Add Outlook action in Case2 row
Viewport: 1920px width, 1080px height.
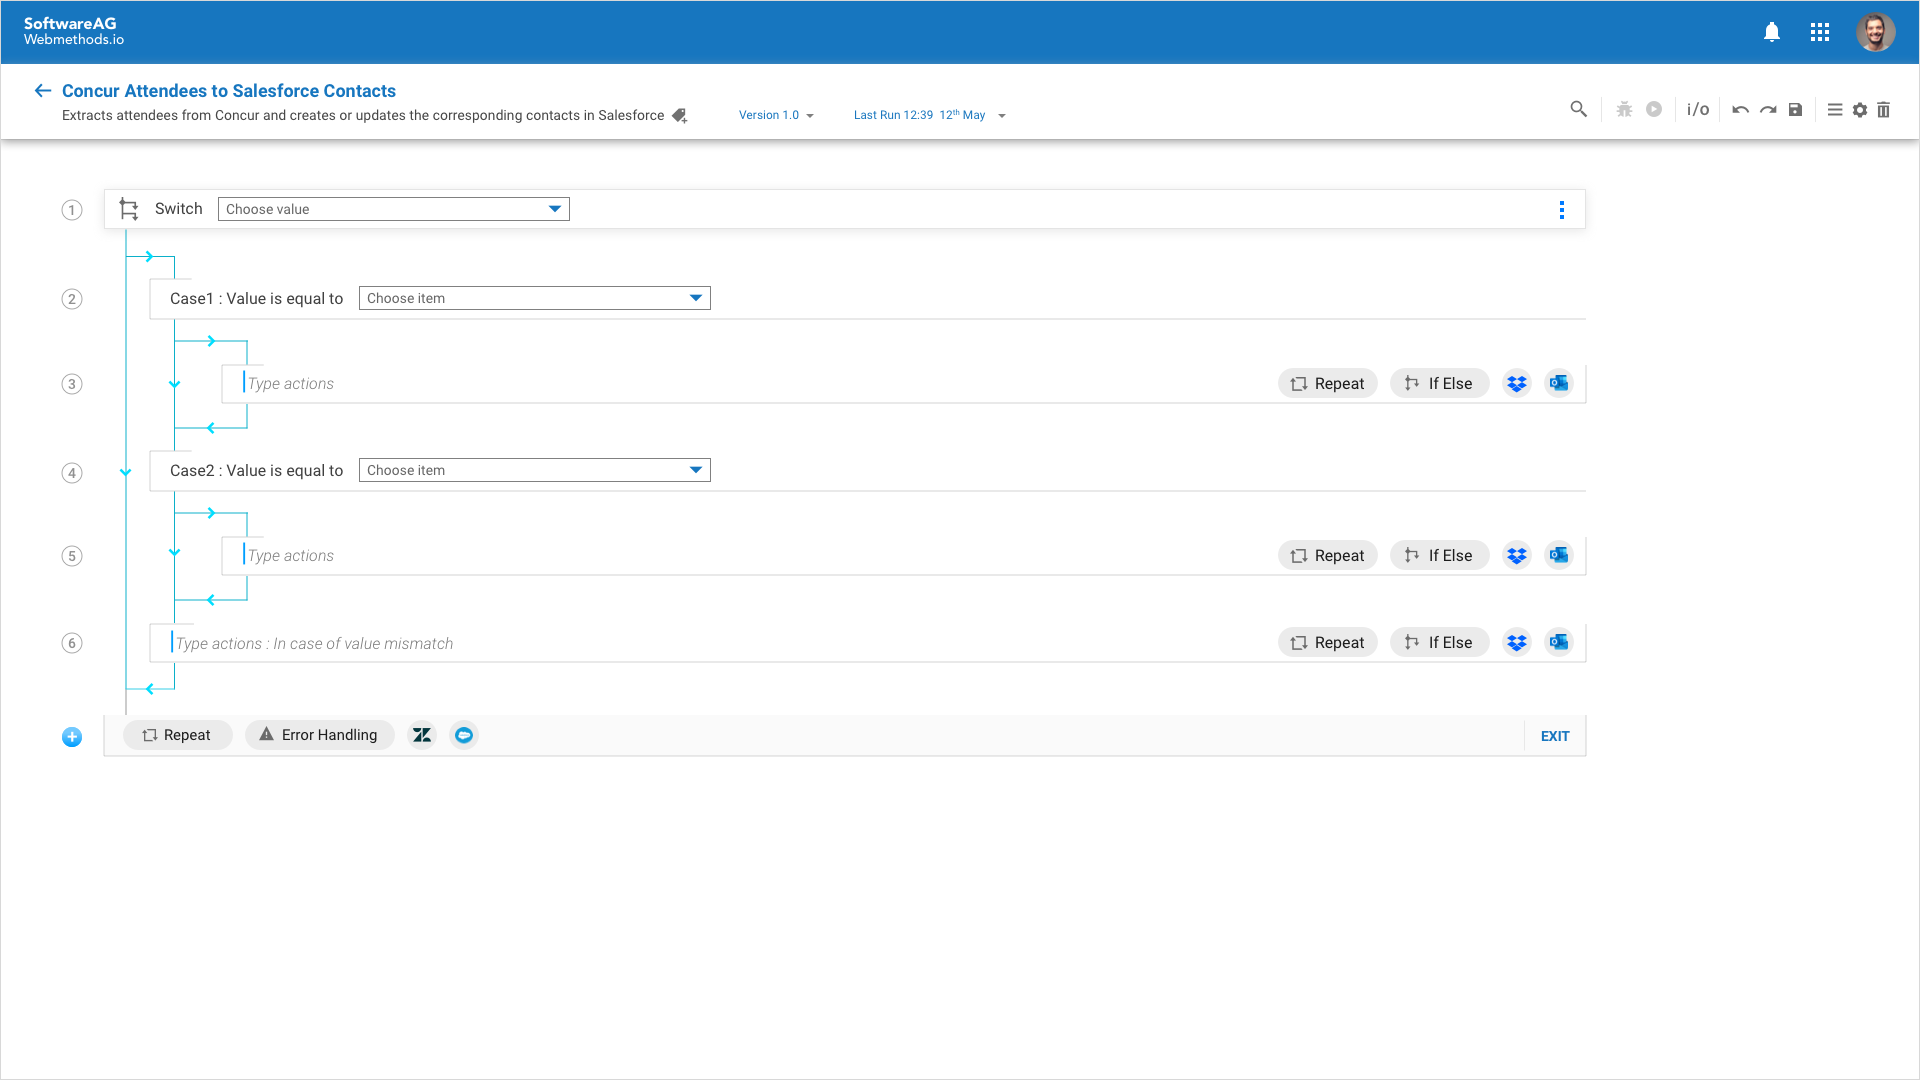click(1559, 555)
